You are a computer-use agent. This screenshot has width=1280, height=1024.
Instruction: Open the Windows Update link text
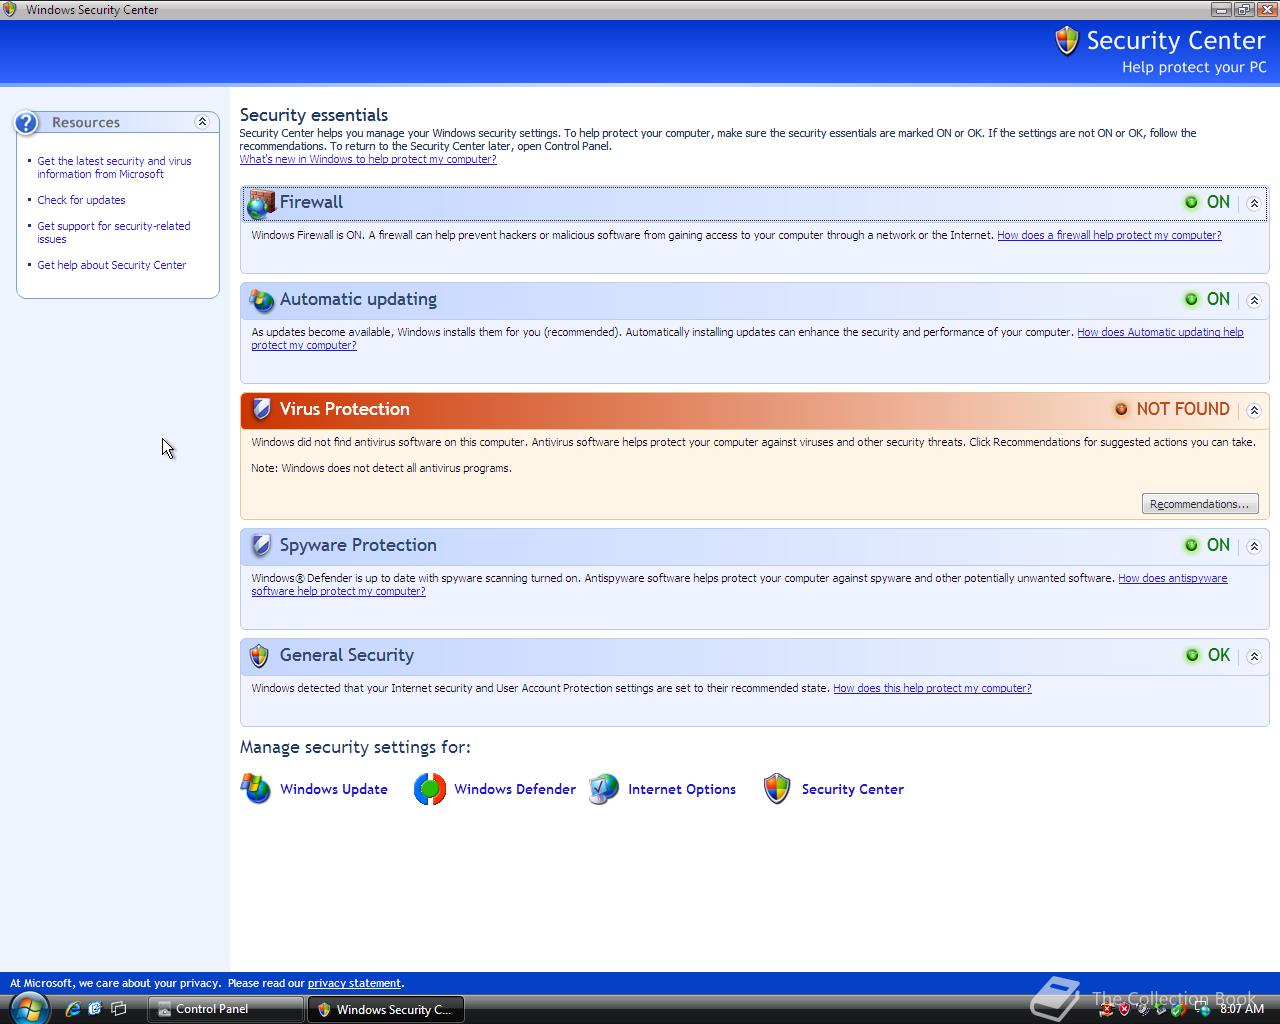coord(334,789)
